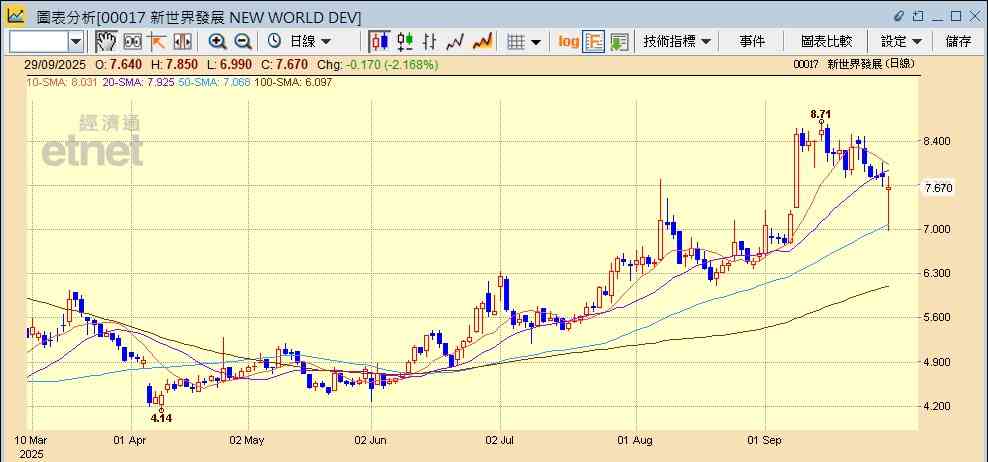Maximize the chart analysis window

(956, 16)
